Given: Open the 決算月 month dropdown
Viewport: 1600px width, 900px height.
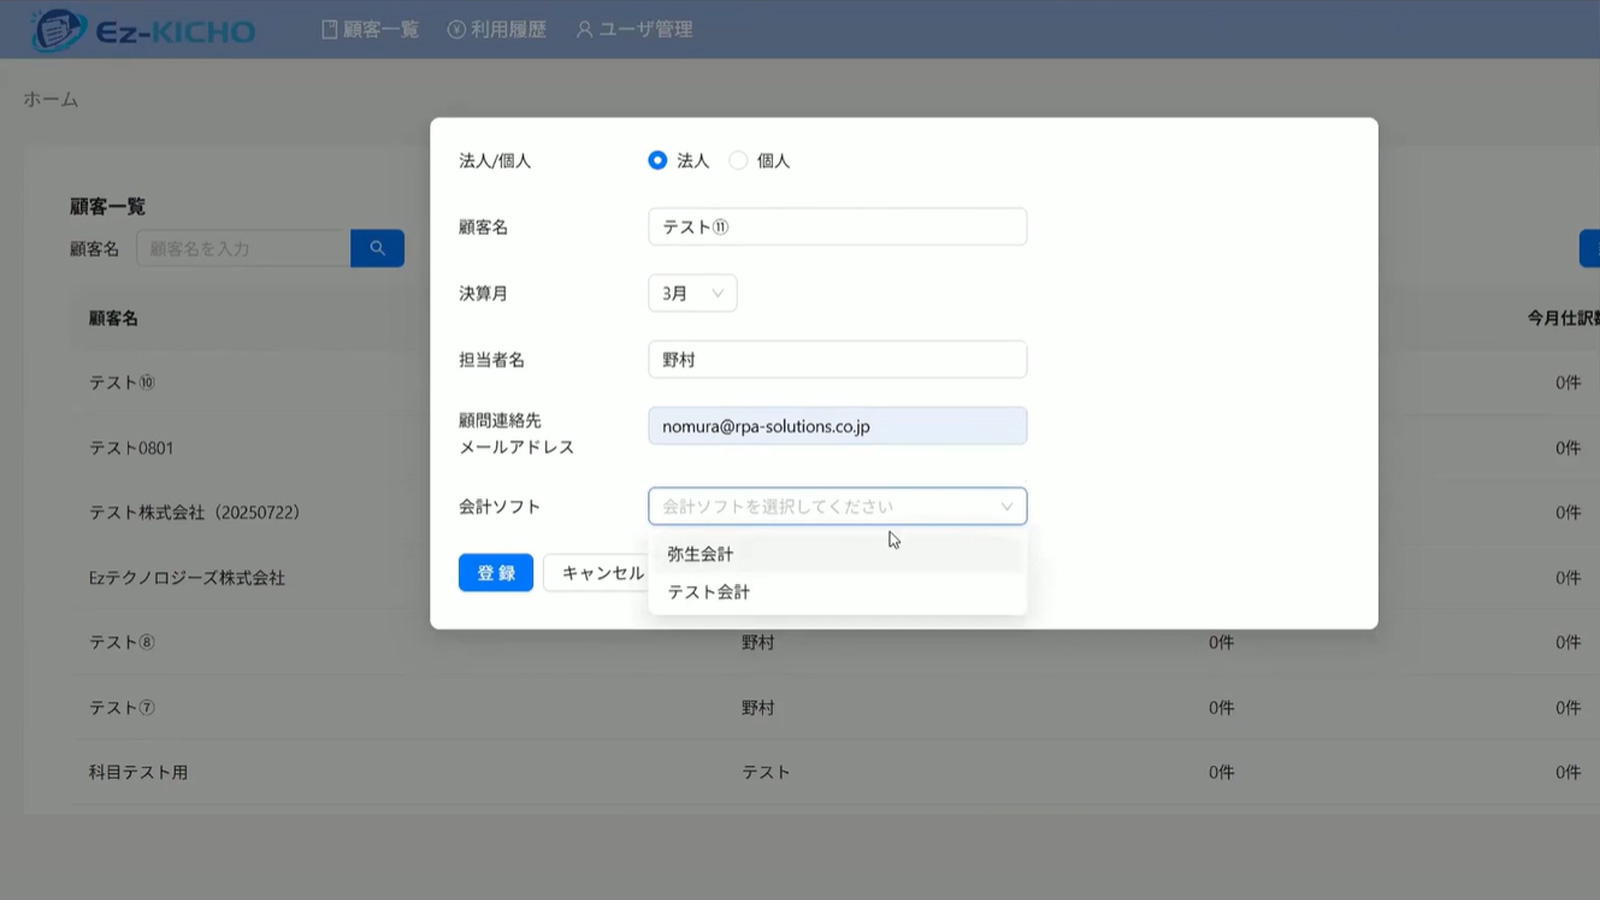Looking at the screenshot, I should pos(692,293).
